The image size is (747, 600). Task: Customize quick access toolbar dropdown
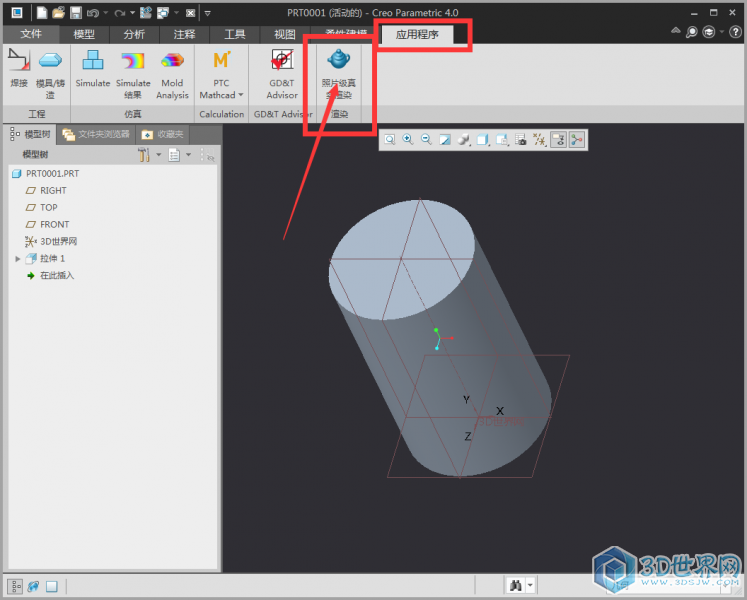coord(207,13)
